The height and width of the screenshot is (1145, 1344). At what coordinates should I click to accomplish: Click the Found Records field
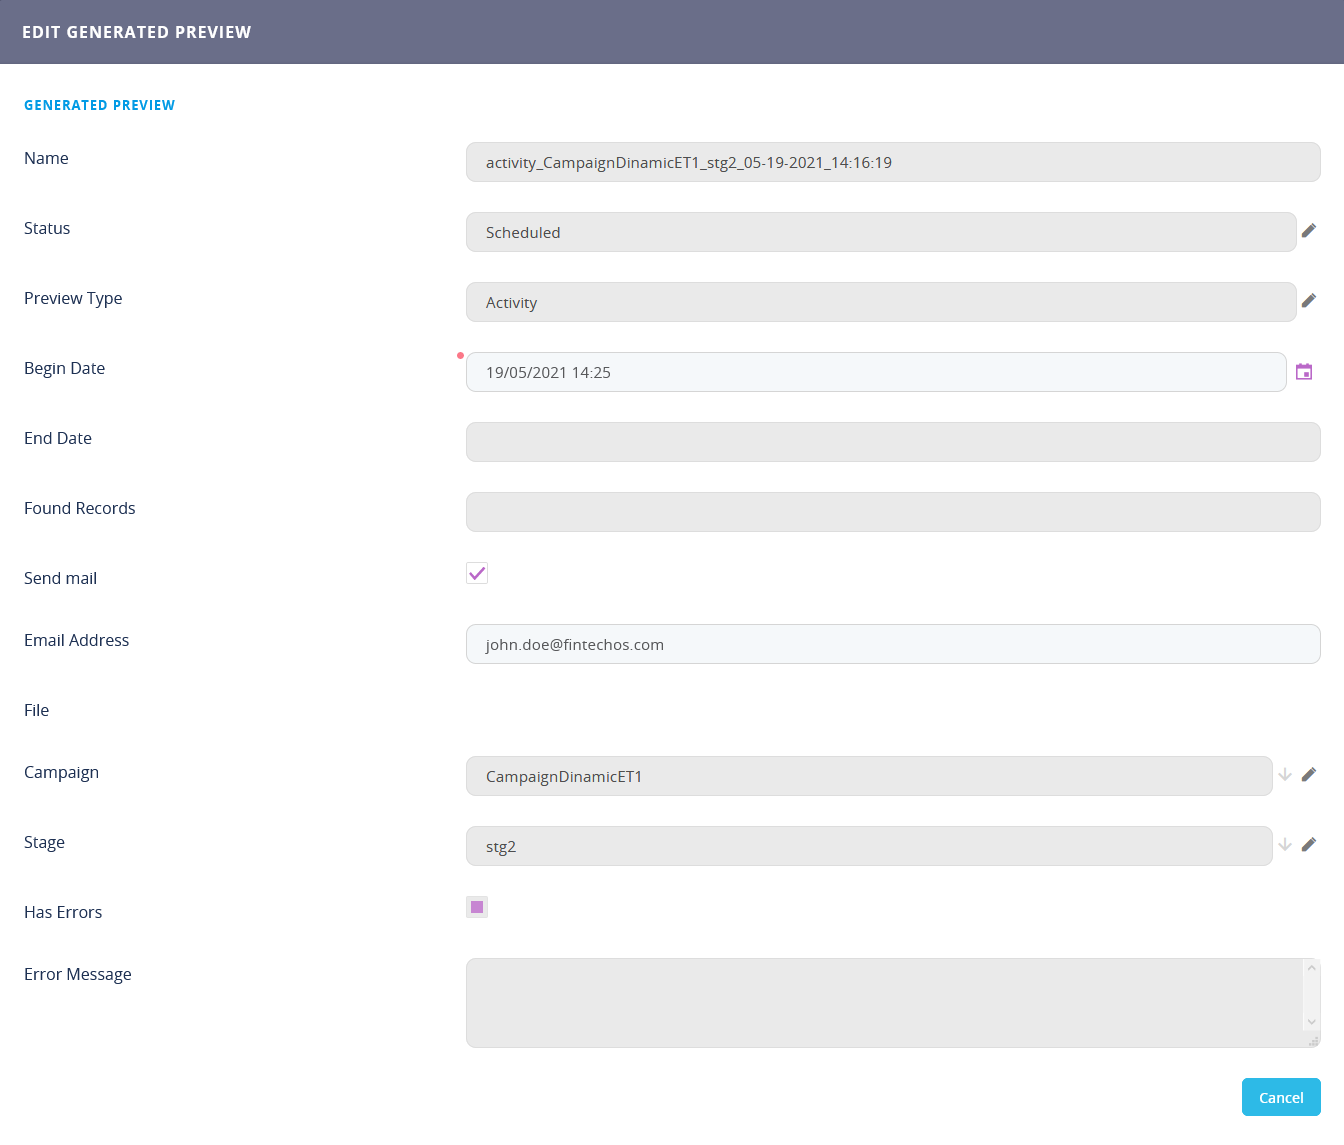click(x=892, y=512)
